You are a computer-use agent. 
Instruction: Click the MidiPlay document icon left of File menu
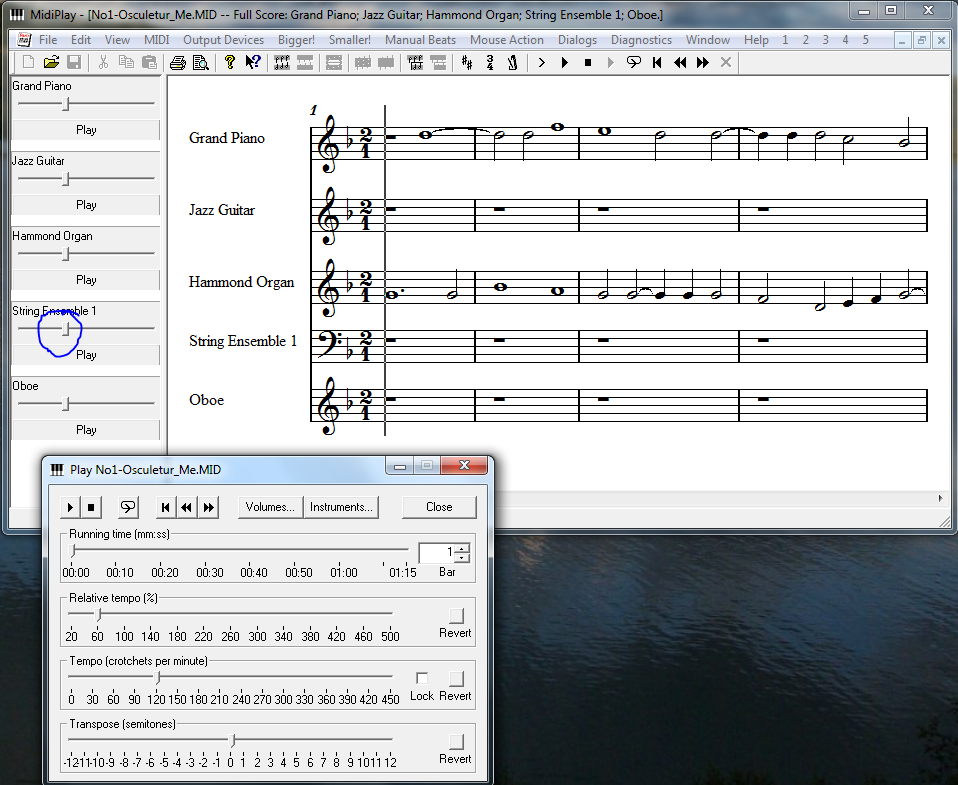24,40
